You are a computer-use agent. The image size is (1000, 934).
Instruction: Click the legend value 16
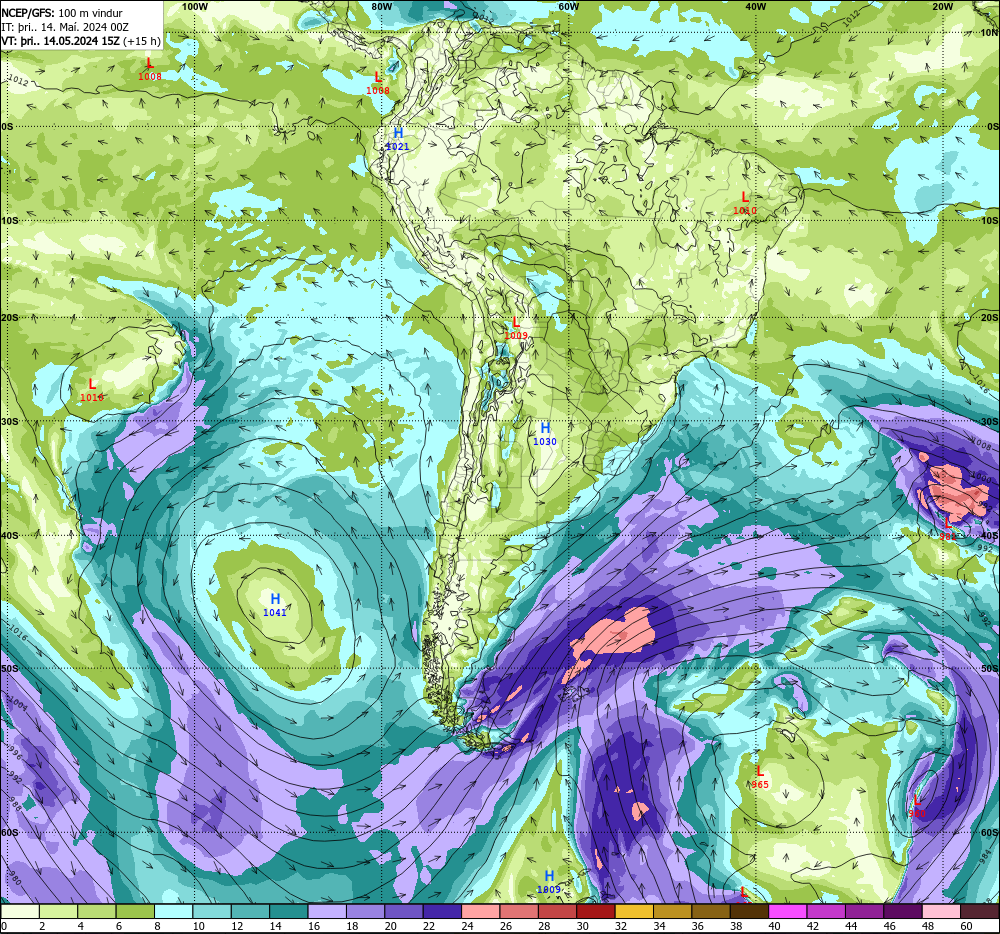pyautogui.click(x=314, y=926)
